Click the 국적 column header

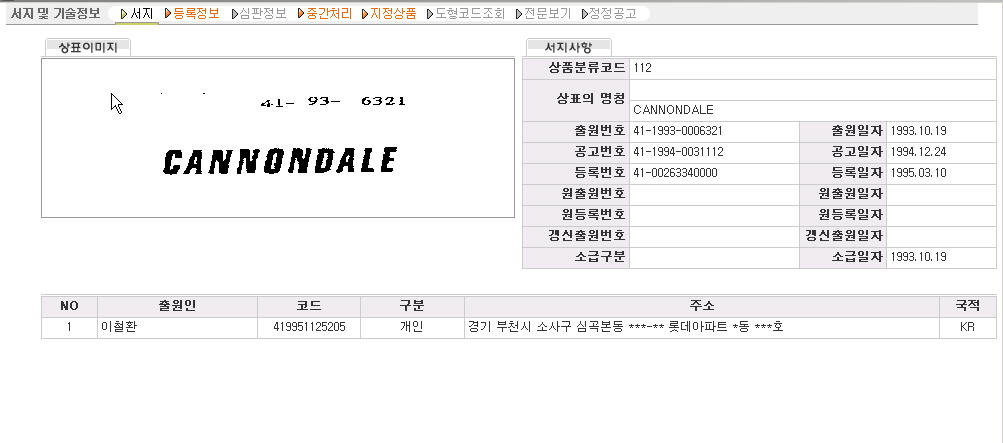968,306
